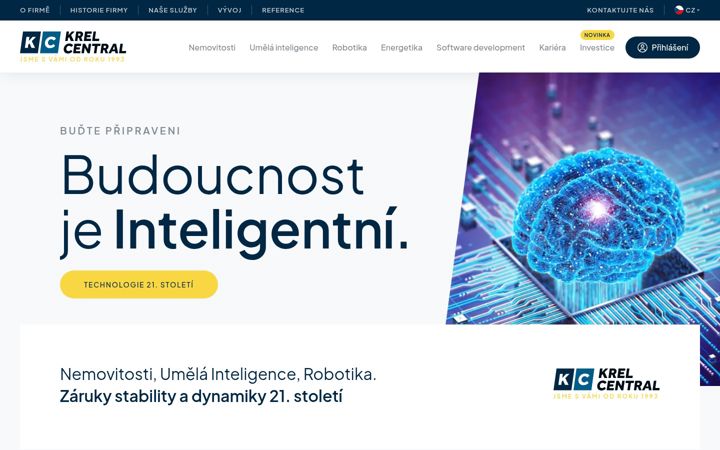
Task: Open the Nemovitosti menu item
Action: (212, 48)
